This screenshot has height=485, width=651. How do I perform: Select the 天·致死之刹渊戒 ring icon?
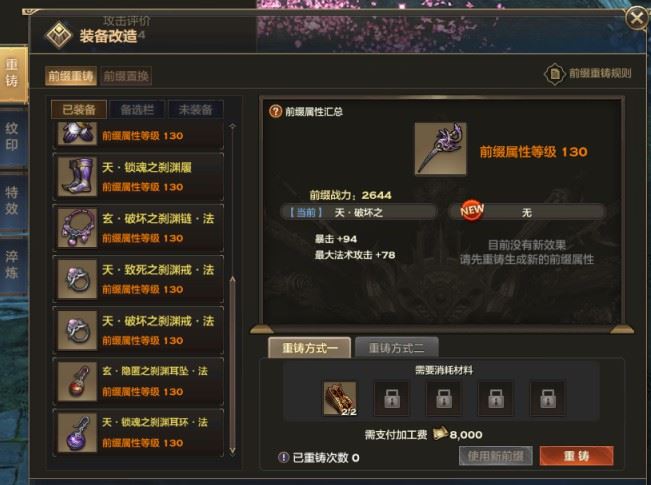77,279
